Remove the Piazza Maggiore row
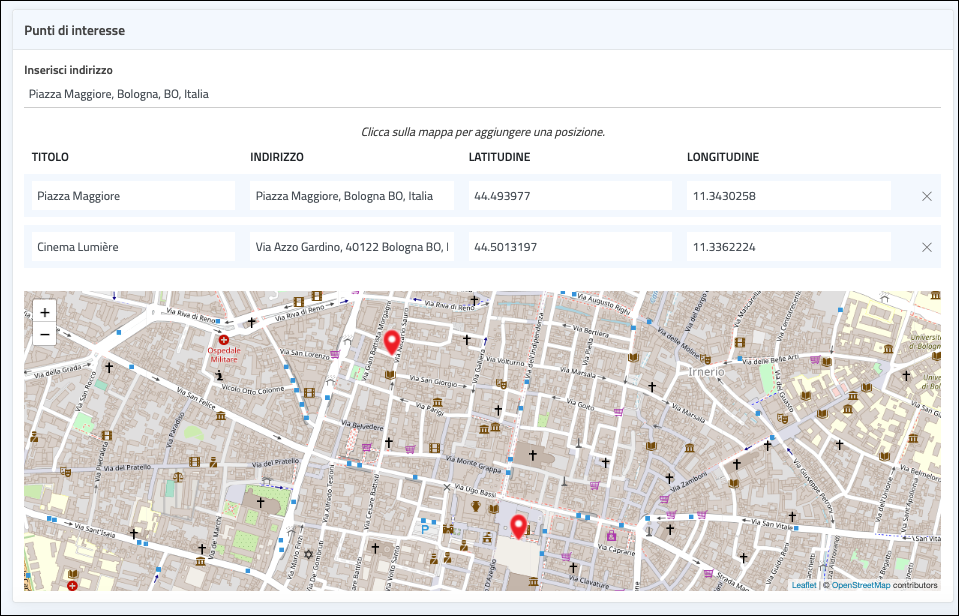Viewport: 959px width, 616px height. tap(926, 196)
